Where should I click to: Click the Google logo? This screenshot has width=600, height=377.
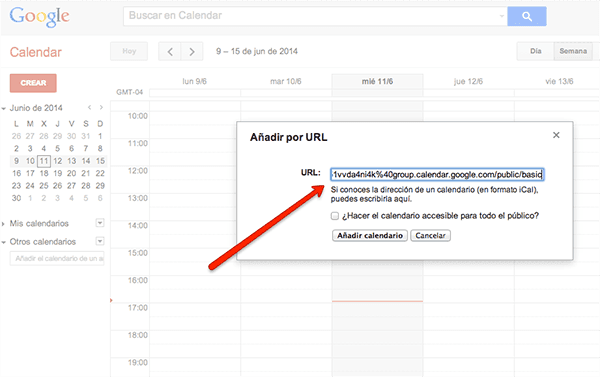(x=39, y=16)
